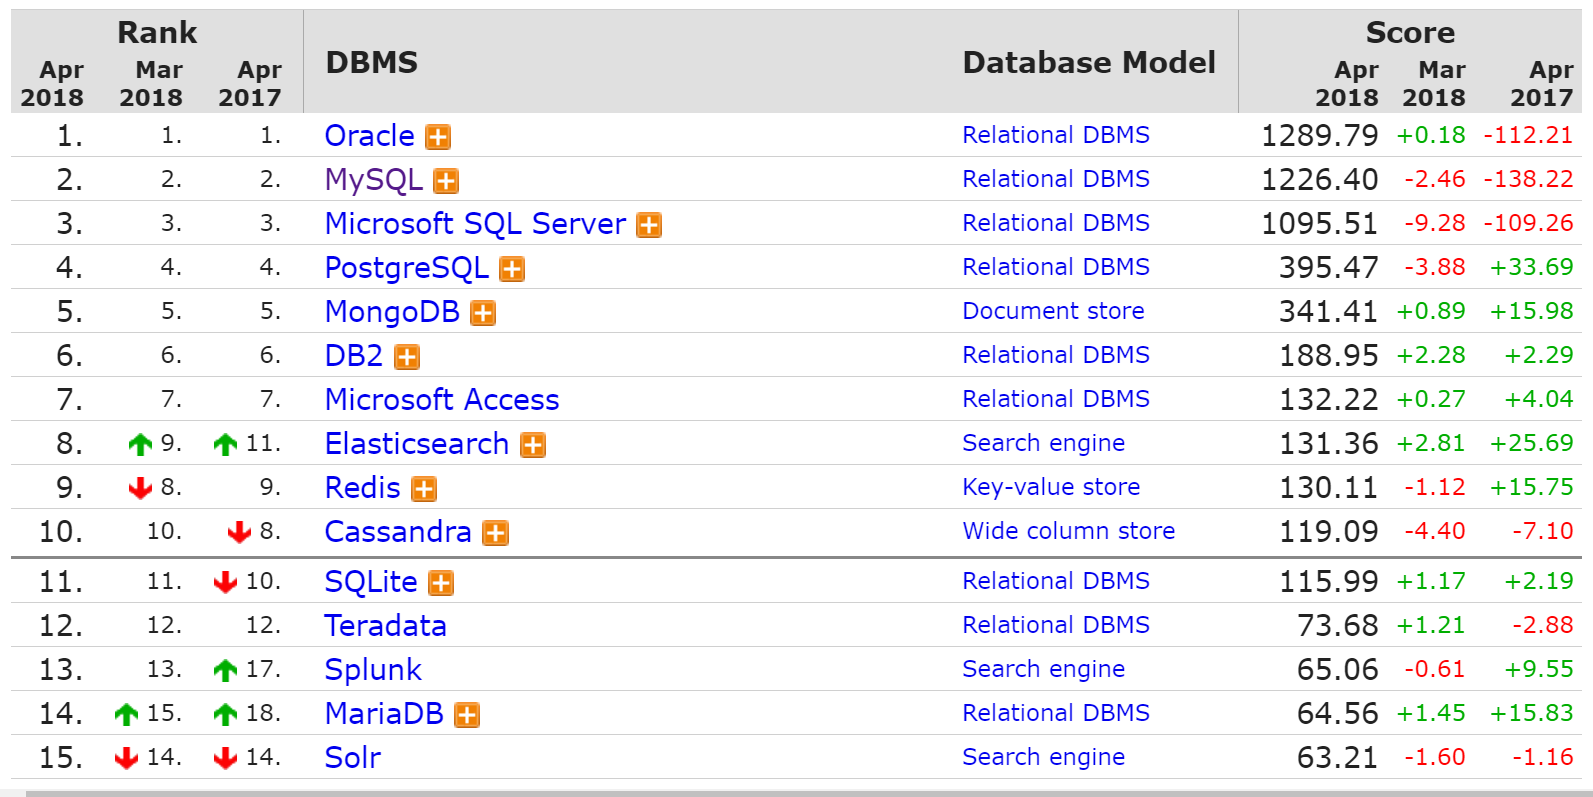Click Wide column store link for Cassandra
This screenshot has height=797, width=1593.
pos(1068,531)
